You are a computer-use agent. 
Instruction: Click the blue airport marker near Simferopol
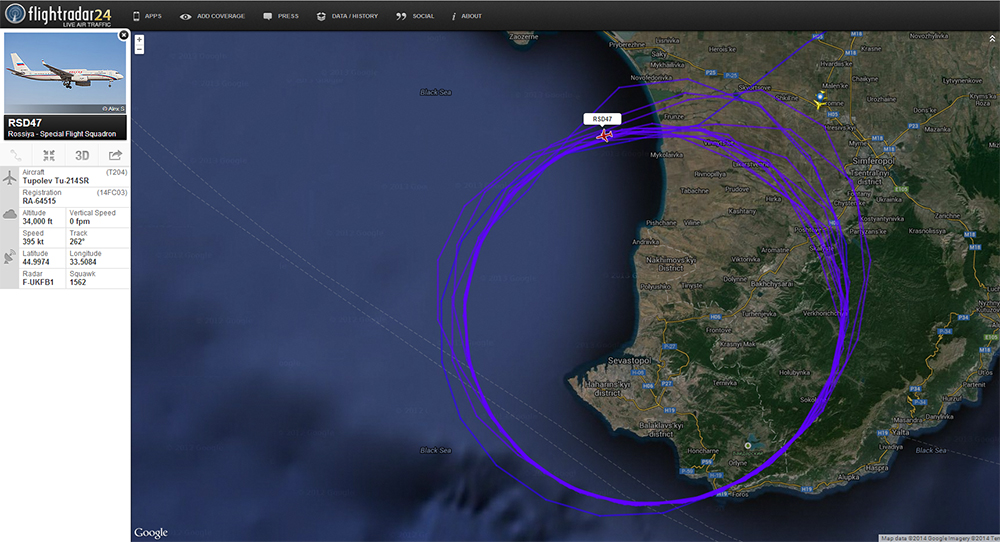(820, 96)
